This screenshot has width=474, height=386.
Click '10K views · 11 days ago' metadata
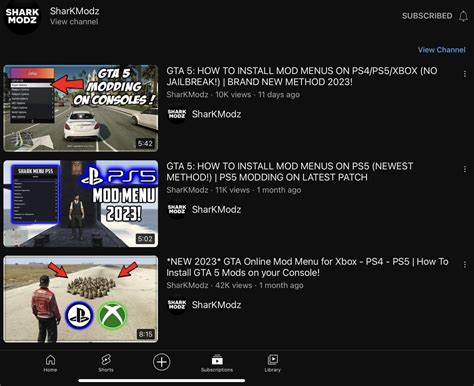257,95
